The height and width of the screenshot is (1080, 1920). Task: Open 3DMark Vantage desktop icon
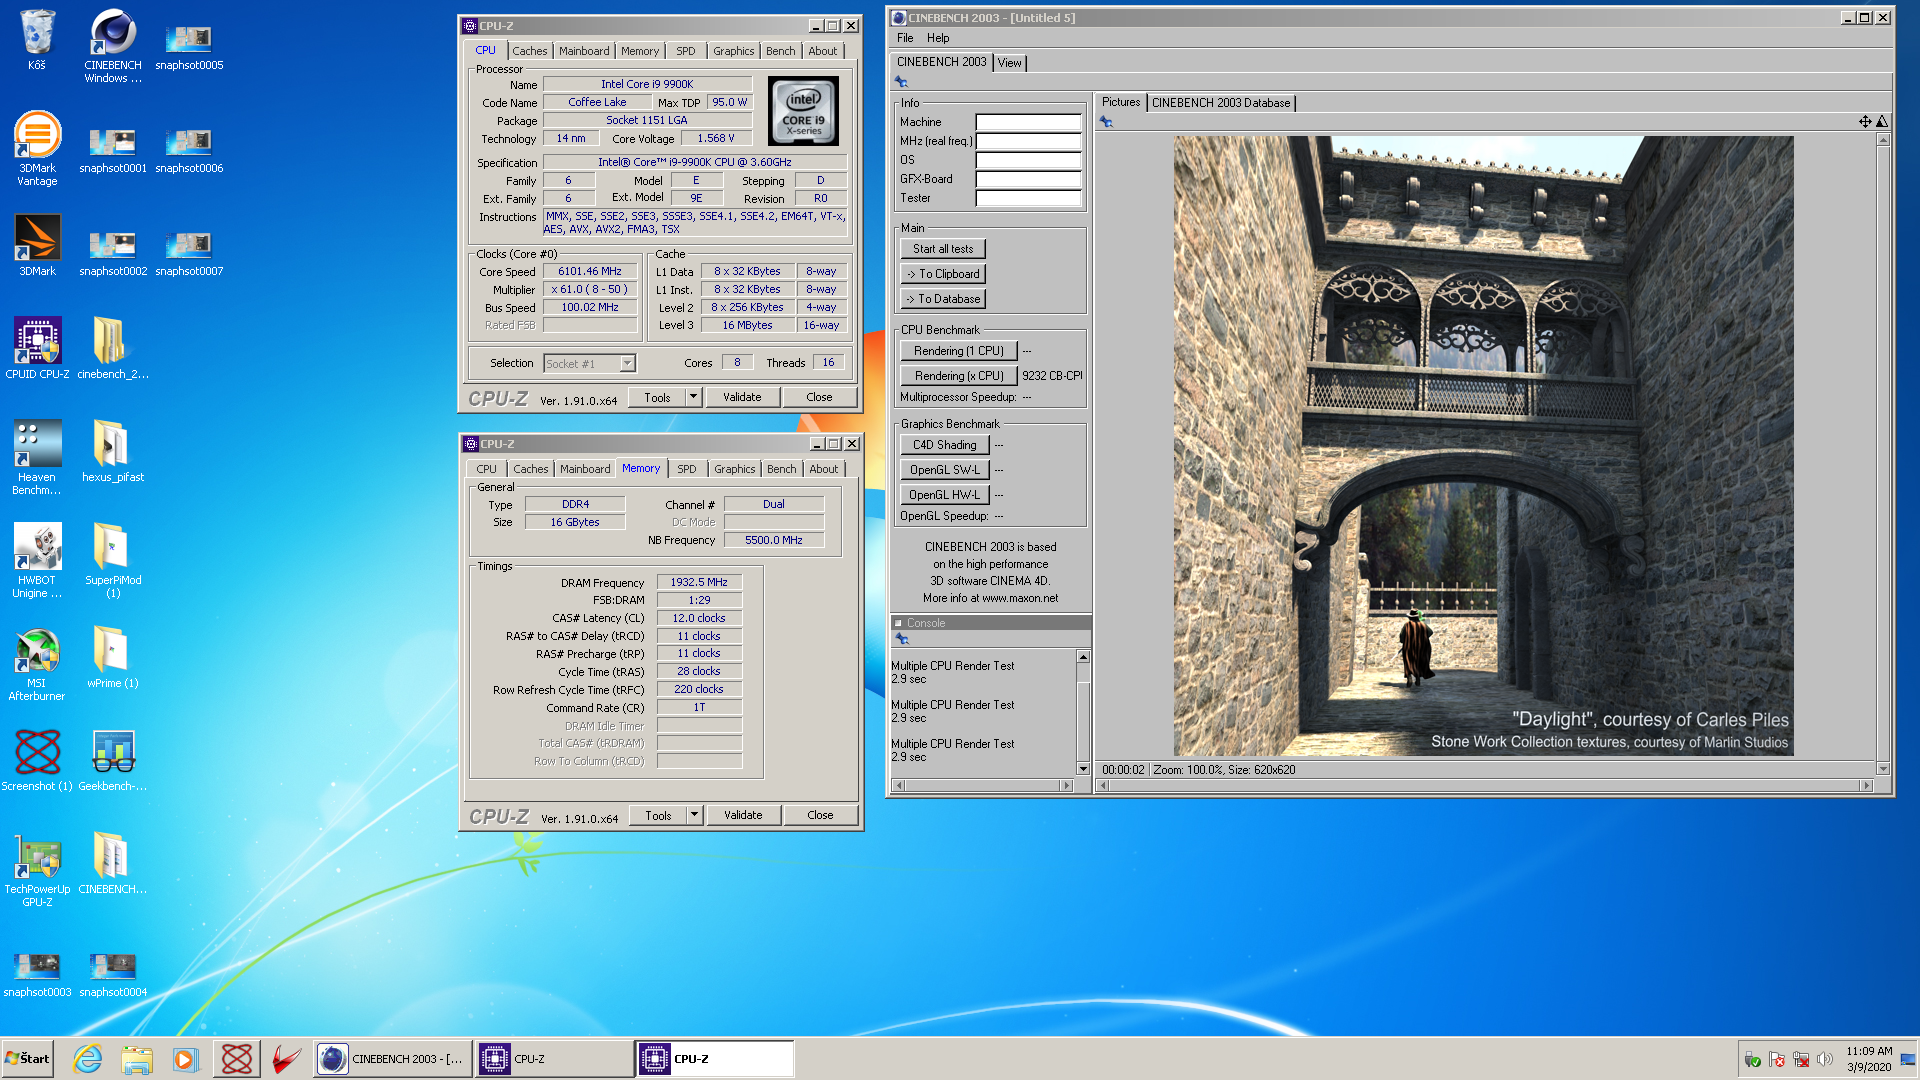pyautogui.click(x=37, y=148)
